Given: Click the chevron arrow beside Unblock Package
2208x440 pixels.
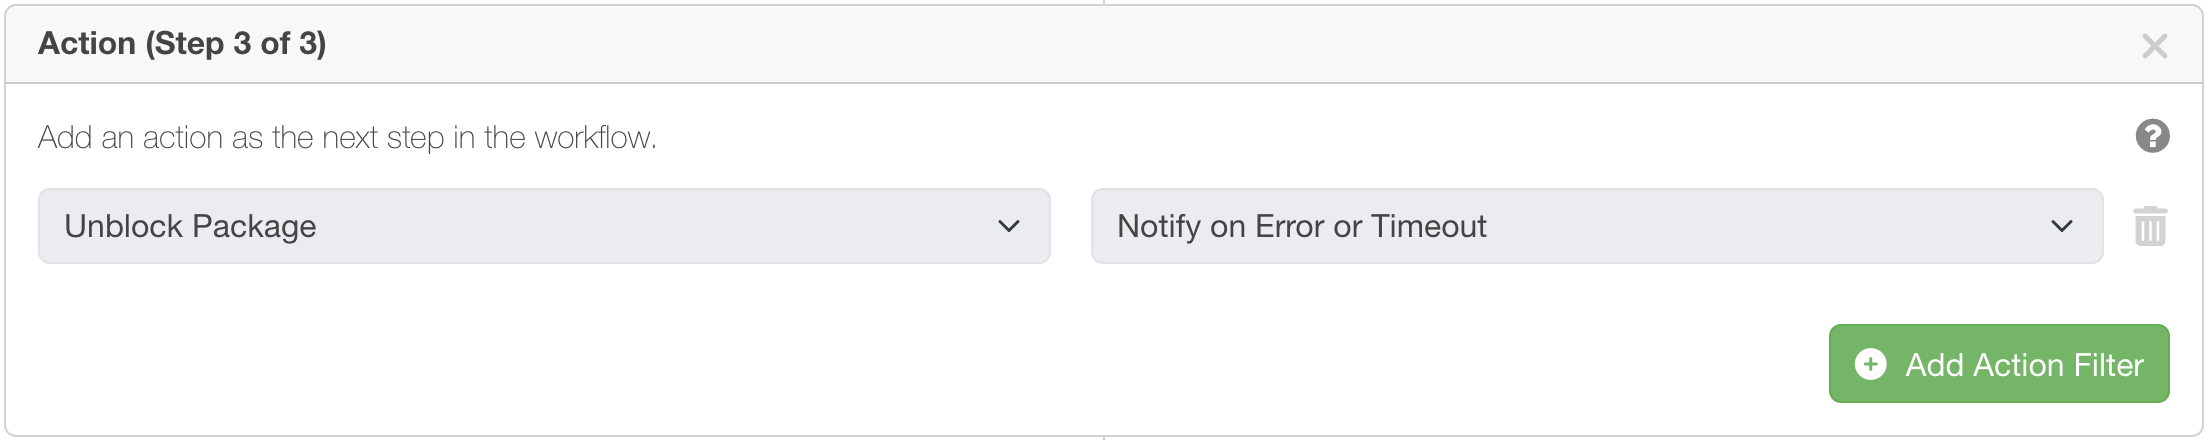Looking at the screenshot, I should point(1008,226).
